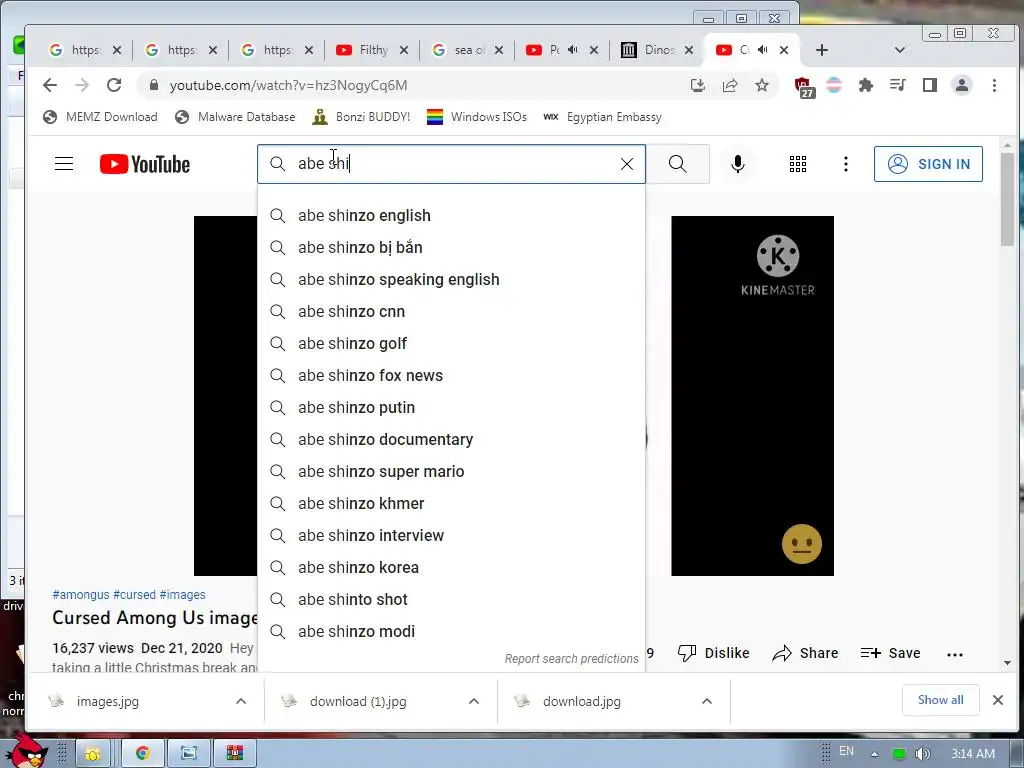This screenshot has height=768, width=1024.
Task: Open the MEMZ Download bookmark
Action: 100,117
